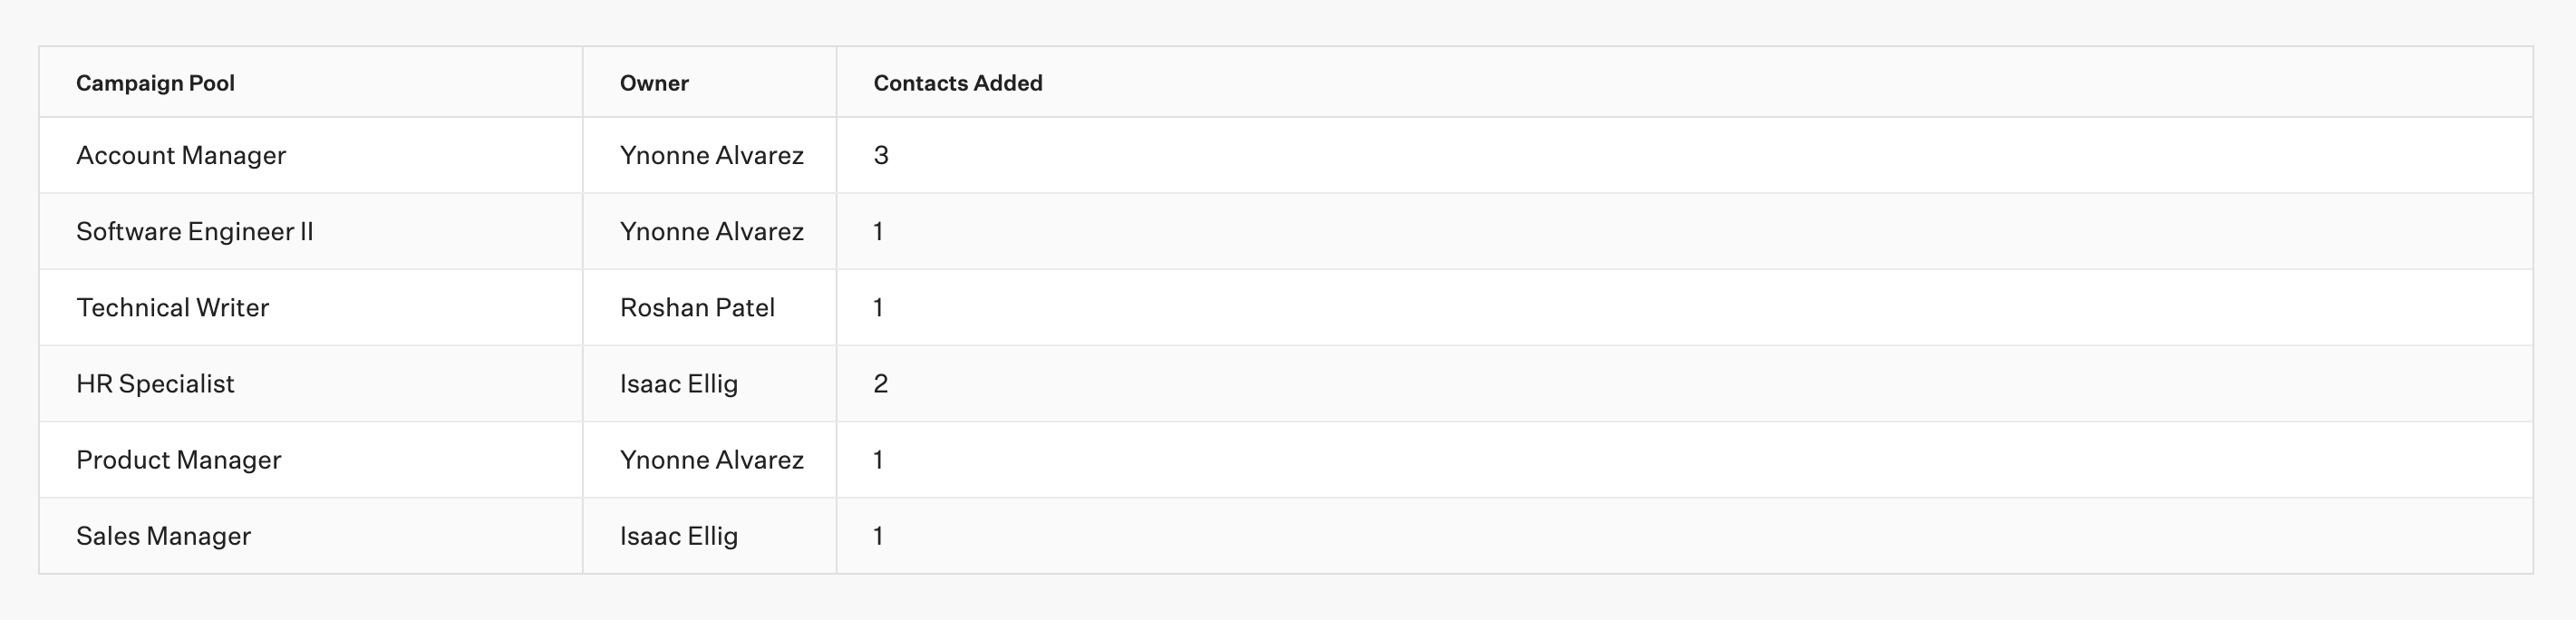
Task: Click contacts count for Software Engineer II
Action: 878,231
